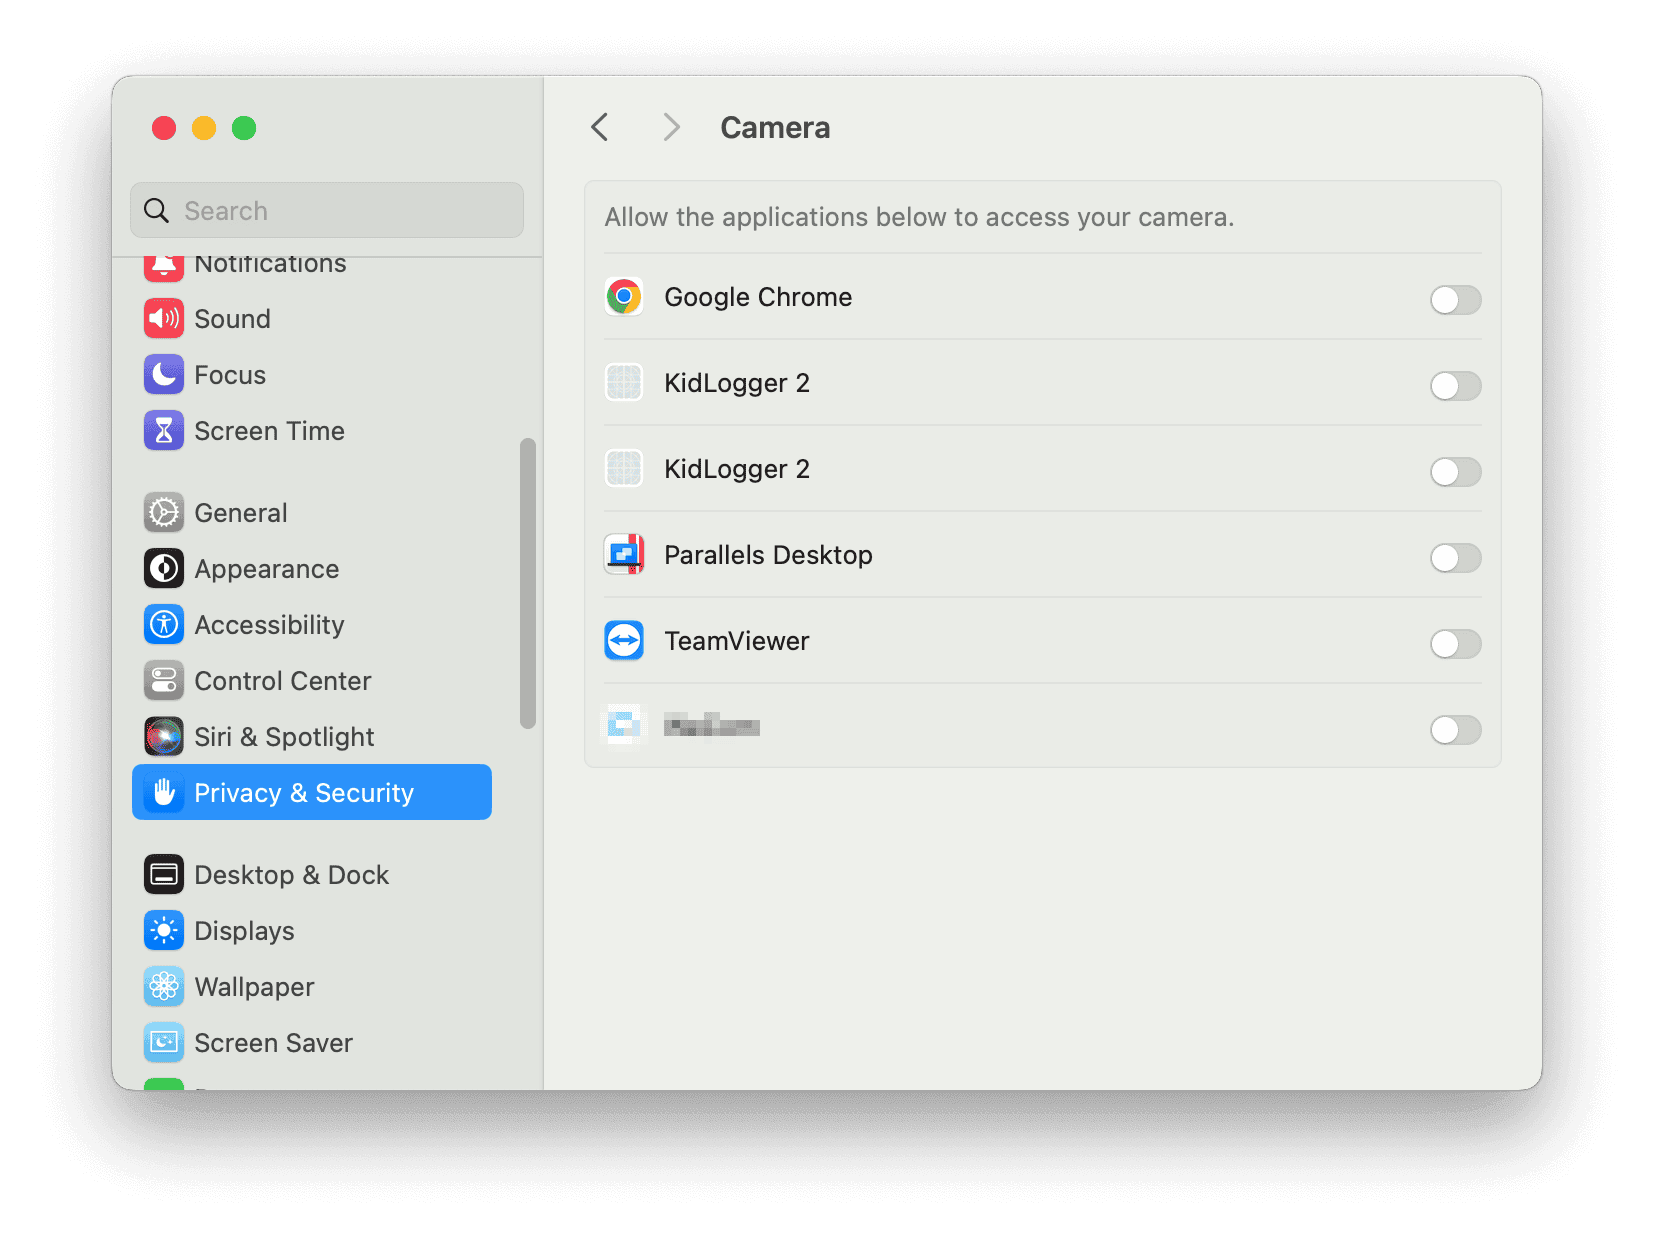The height and width of the screenshot is (1238, 1654).
Task: Click the Google Chrome app icon
Action: click(624, 297)
